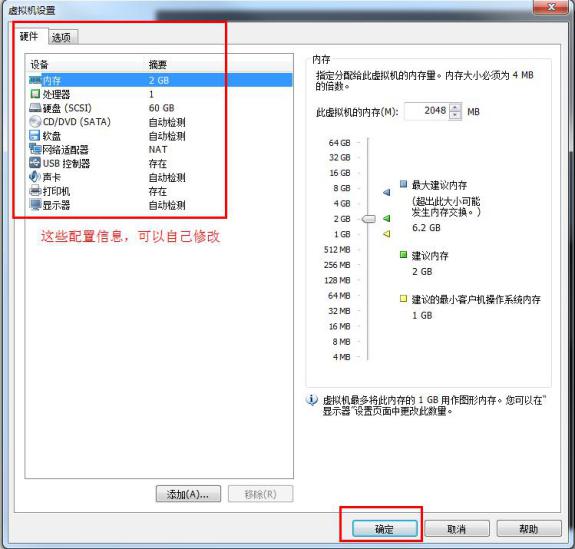Click the sound card (声卡) speaker icon
This screenshot has height=549, width=575.
pyautogui.click(x=34, y=177)
